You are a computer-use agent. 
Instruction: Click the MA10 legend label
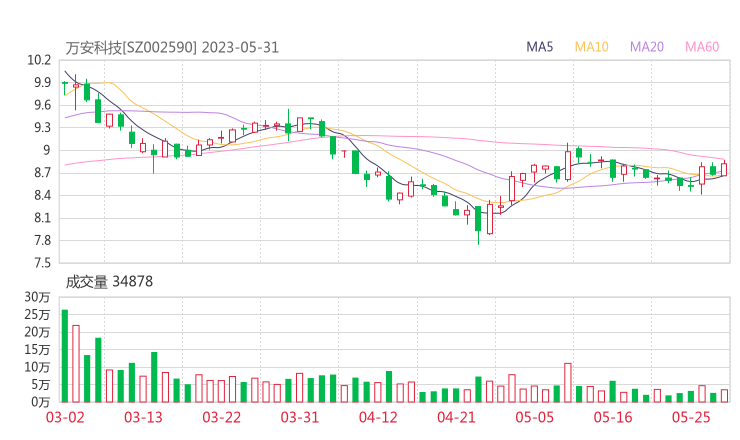pyautogui.click(x=591, y=47)
